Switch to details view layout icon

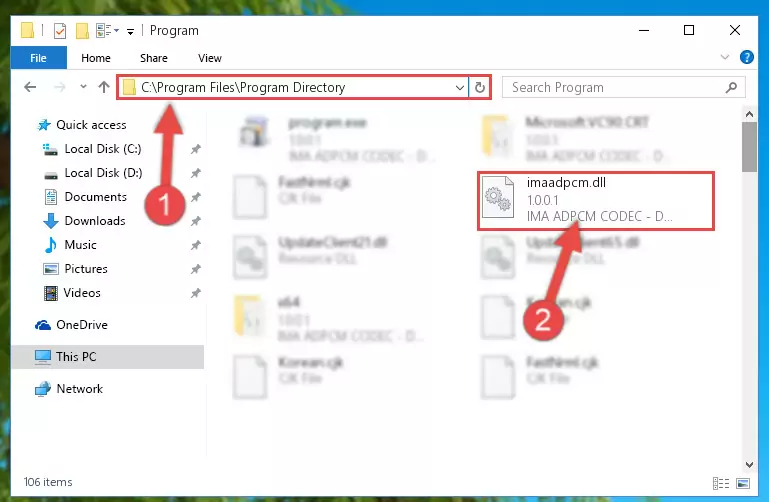[x=720, y=483]
